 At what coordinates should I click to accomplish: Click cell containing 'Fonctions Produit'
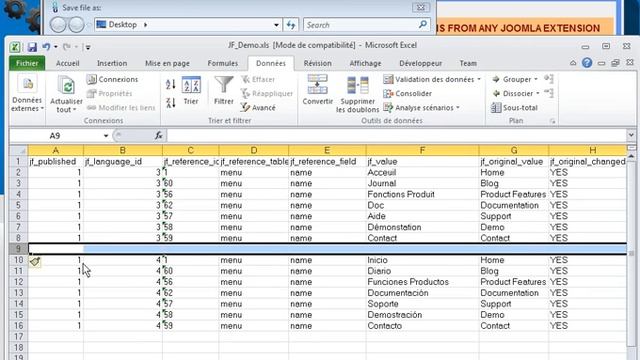click(x=422, y=194)
